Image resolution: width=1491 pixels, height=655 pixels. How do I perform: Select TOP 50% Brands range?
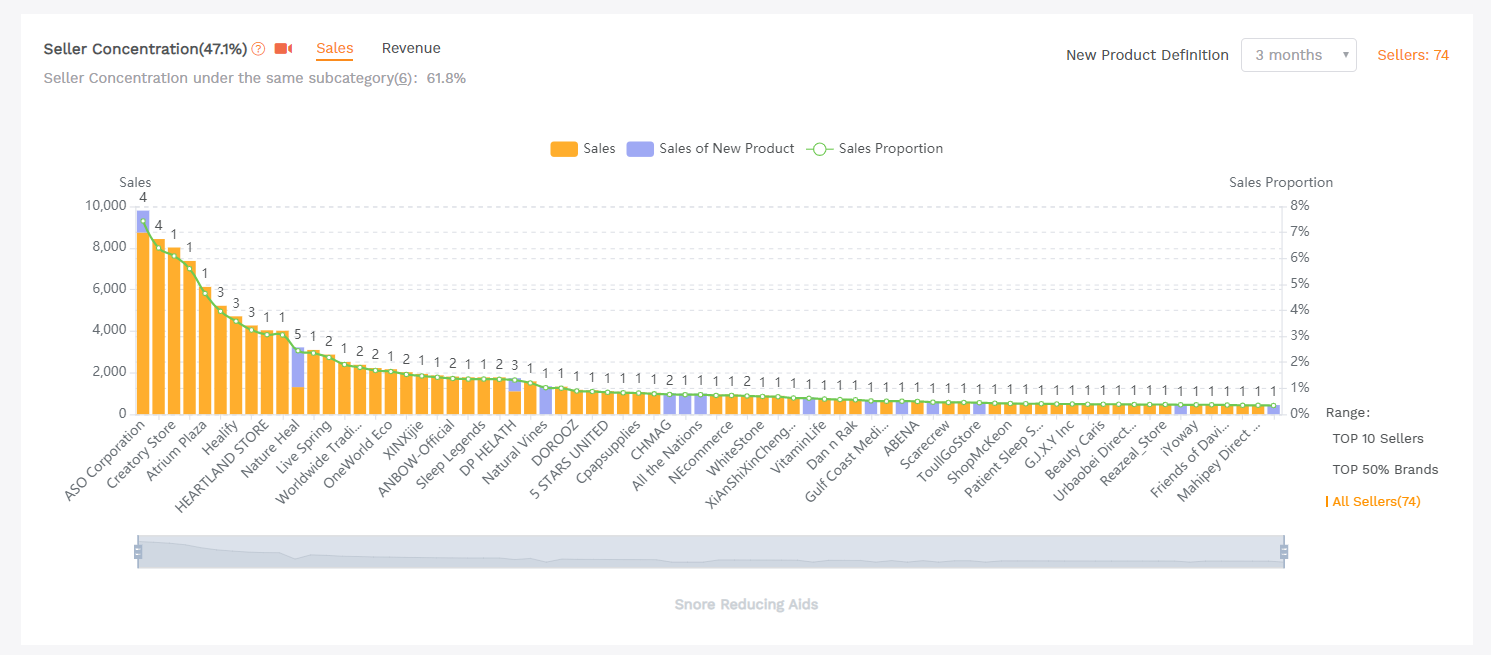(x=1385, y=470)
